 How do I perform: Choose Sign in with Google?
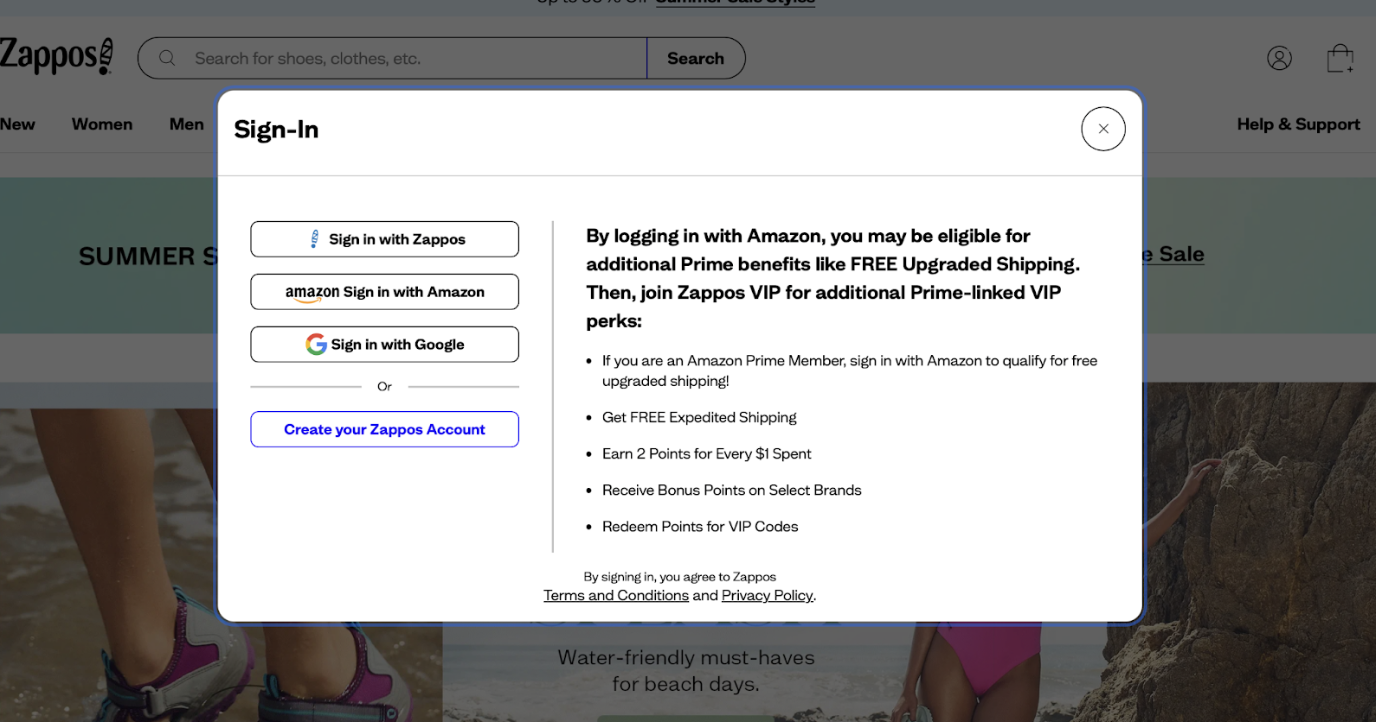click(384, 345)
